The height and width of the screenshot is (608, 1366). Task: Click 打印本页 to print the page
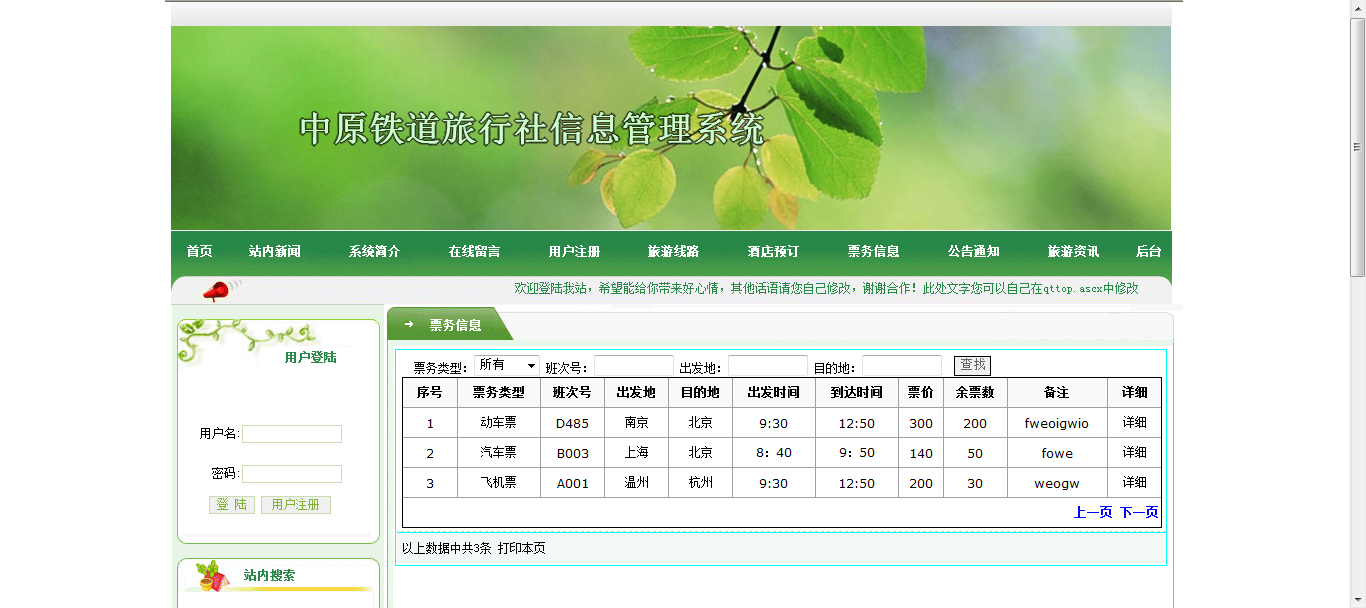[522, 548]
